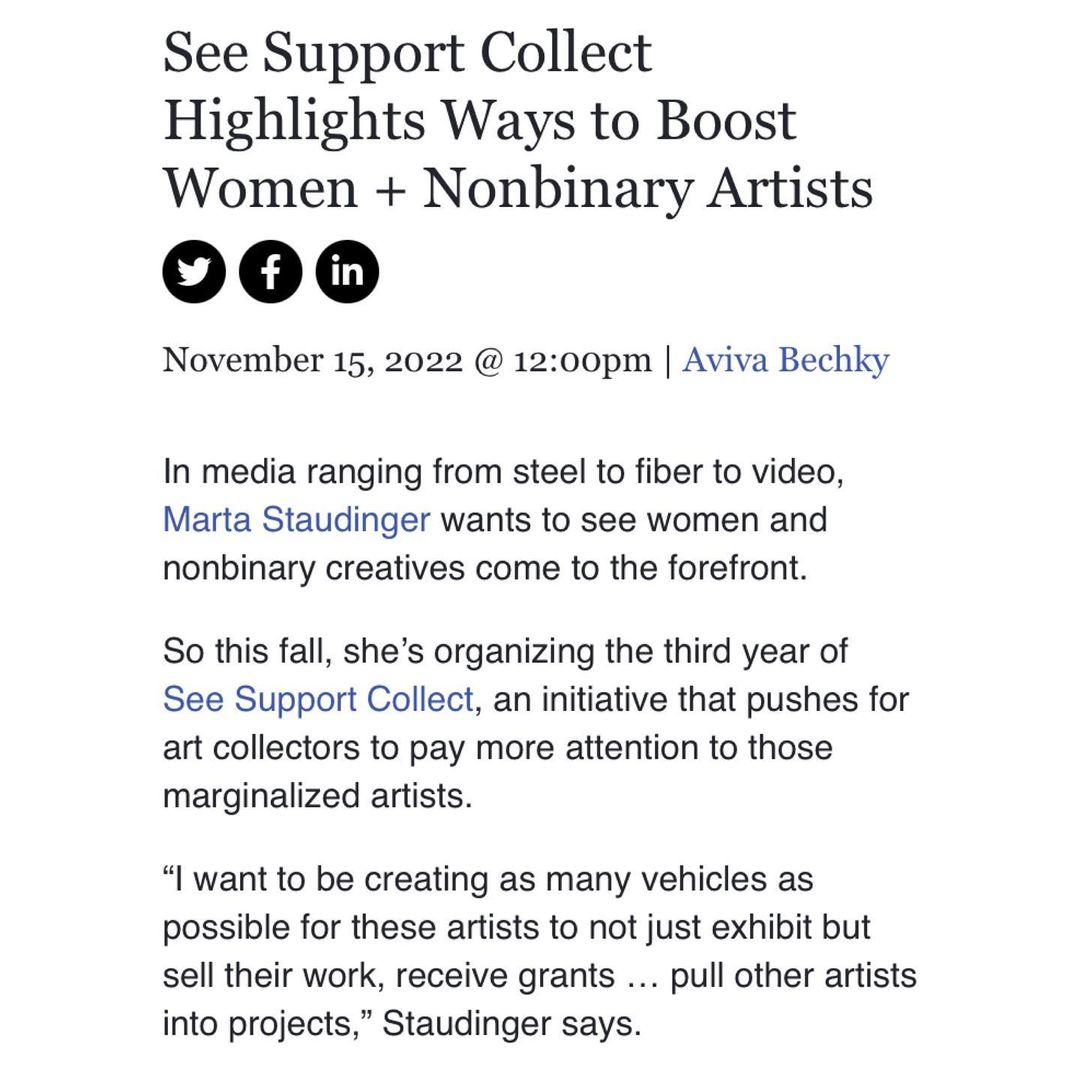
Task: Follow the blue See Support Collect link
Action: coord(318,699)
